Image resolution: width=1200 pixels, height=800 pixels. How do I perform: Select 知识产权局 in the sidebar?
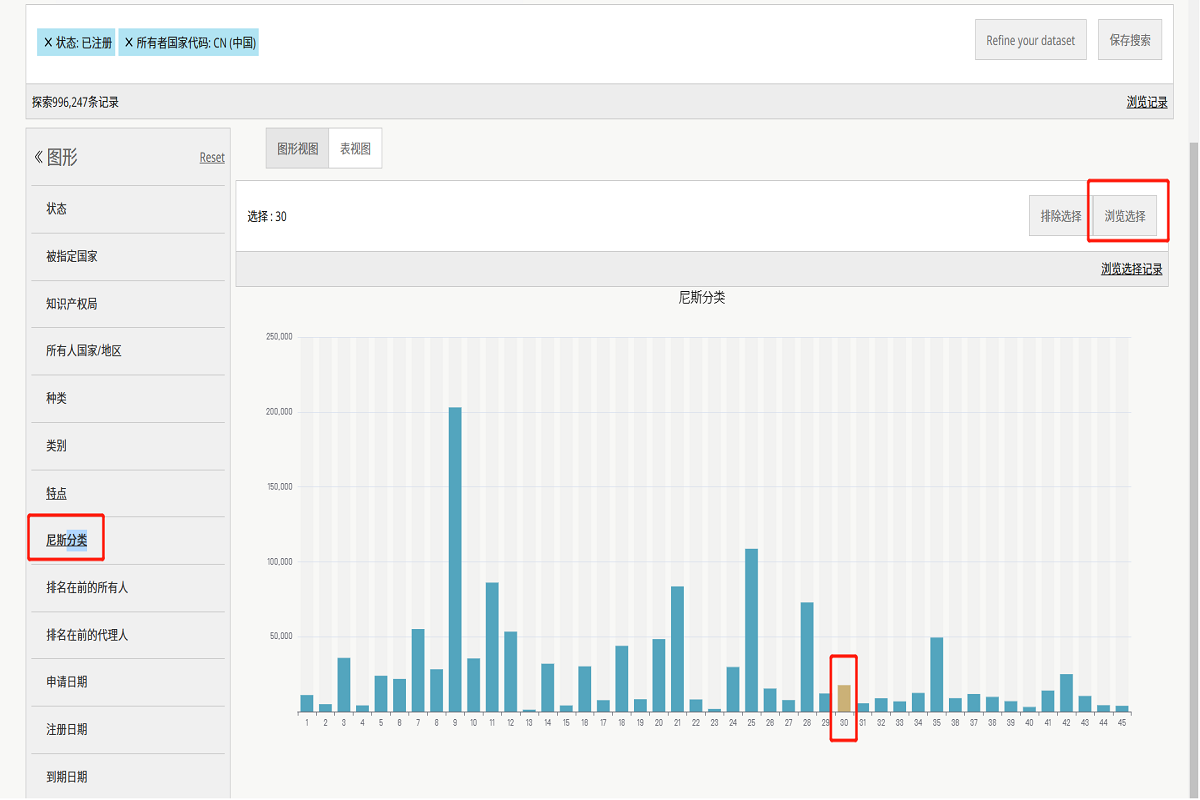point(128,303)
